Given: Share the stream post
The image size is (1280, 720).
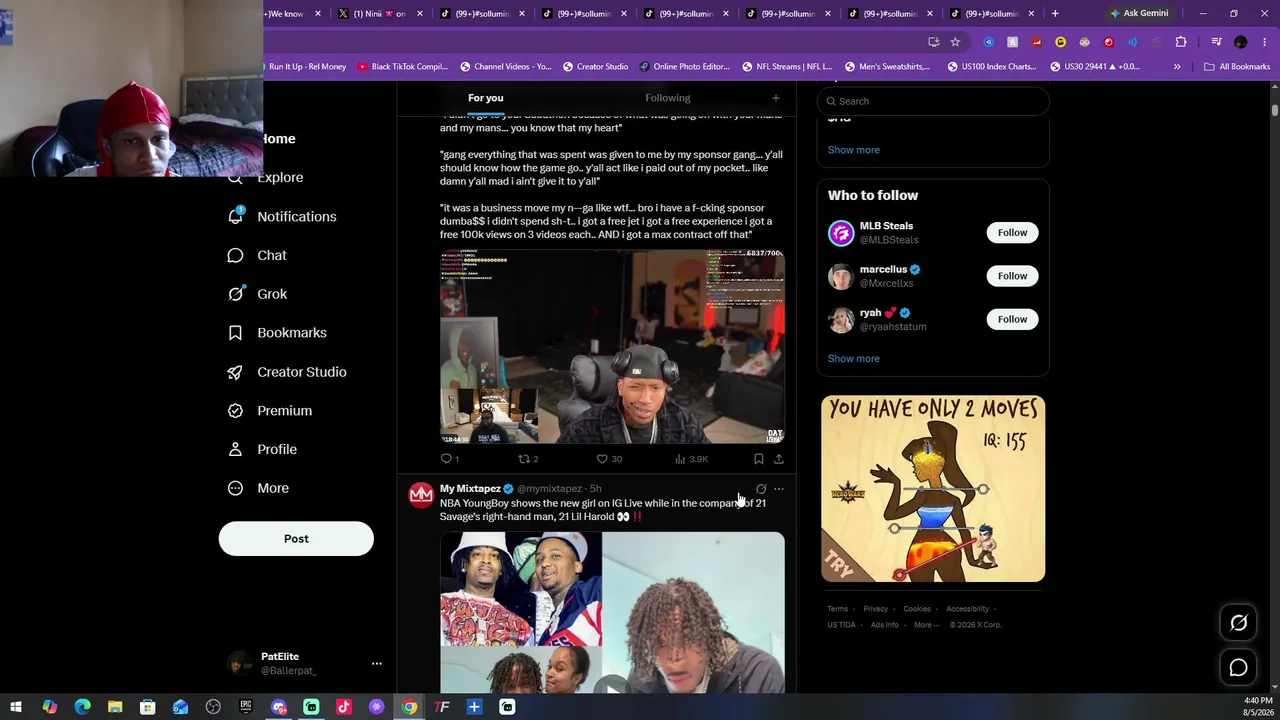Looking at the screenshot, I should (x=778, y=459).
